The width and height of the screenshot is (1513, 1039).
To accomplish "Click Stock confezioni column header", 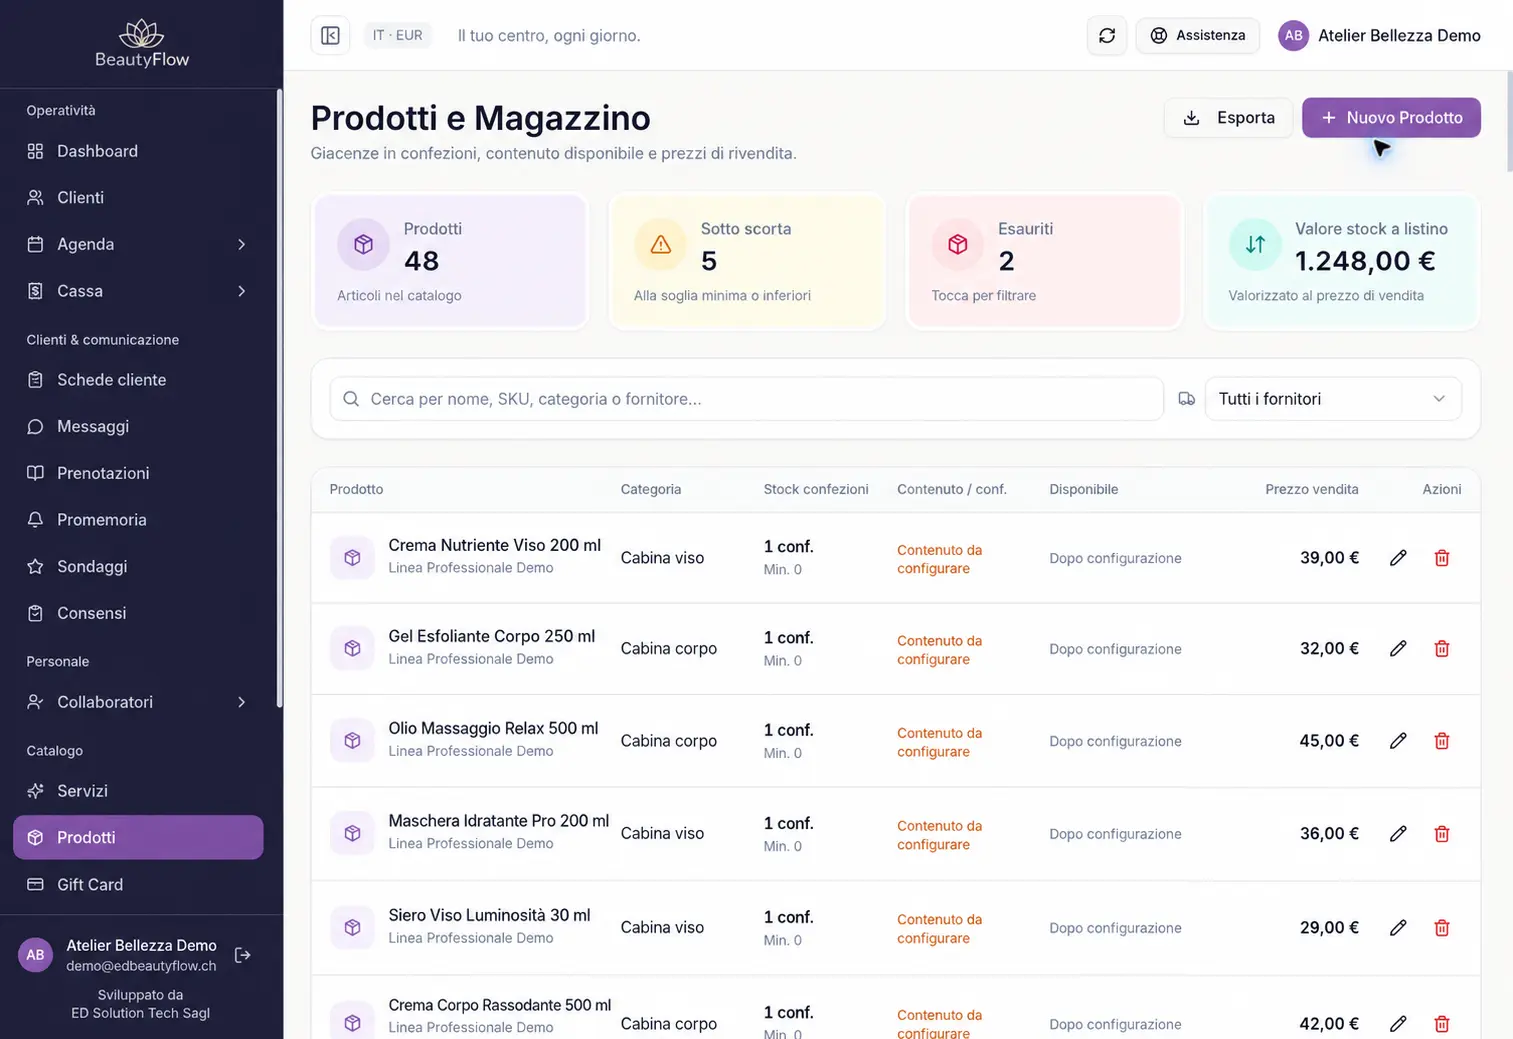I will pyautogui.click(x=815, y=489).
